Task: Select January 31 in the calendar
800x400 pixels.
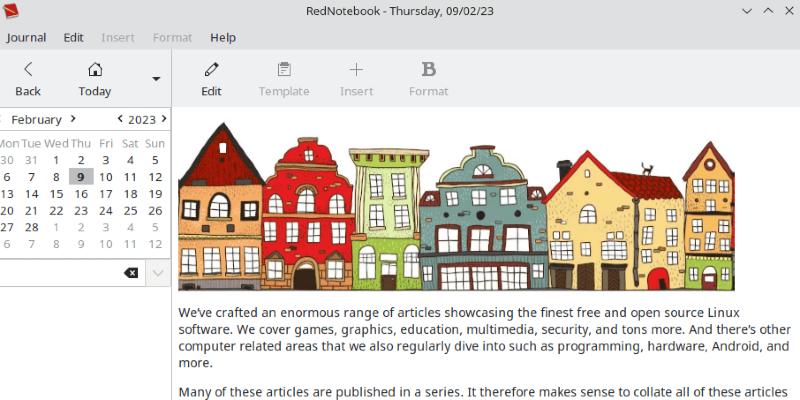Action: [x=32, y=160]
